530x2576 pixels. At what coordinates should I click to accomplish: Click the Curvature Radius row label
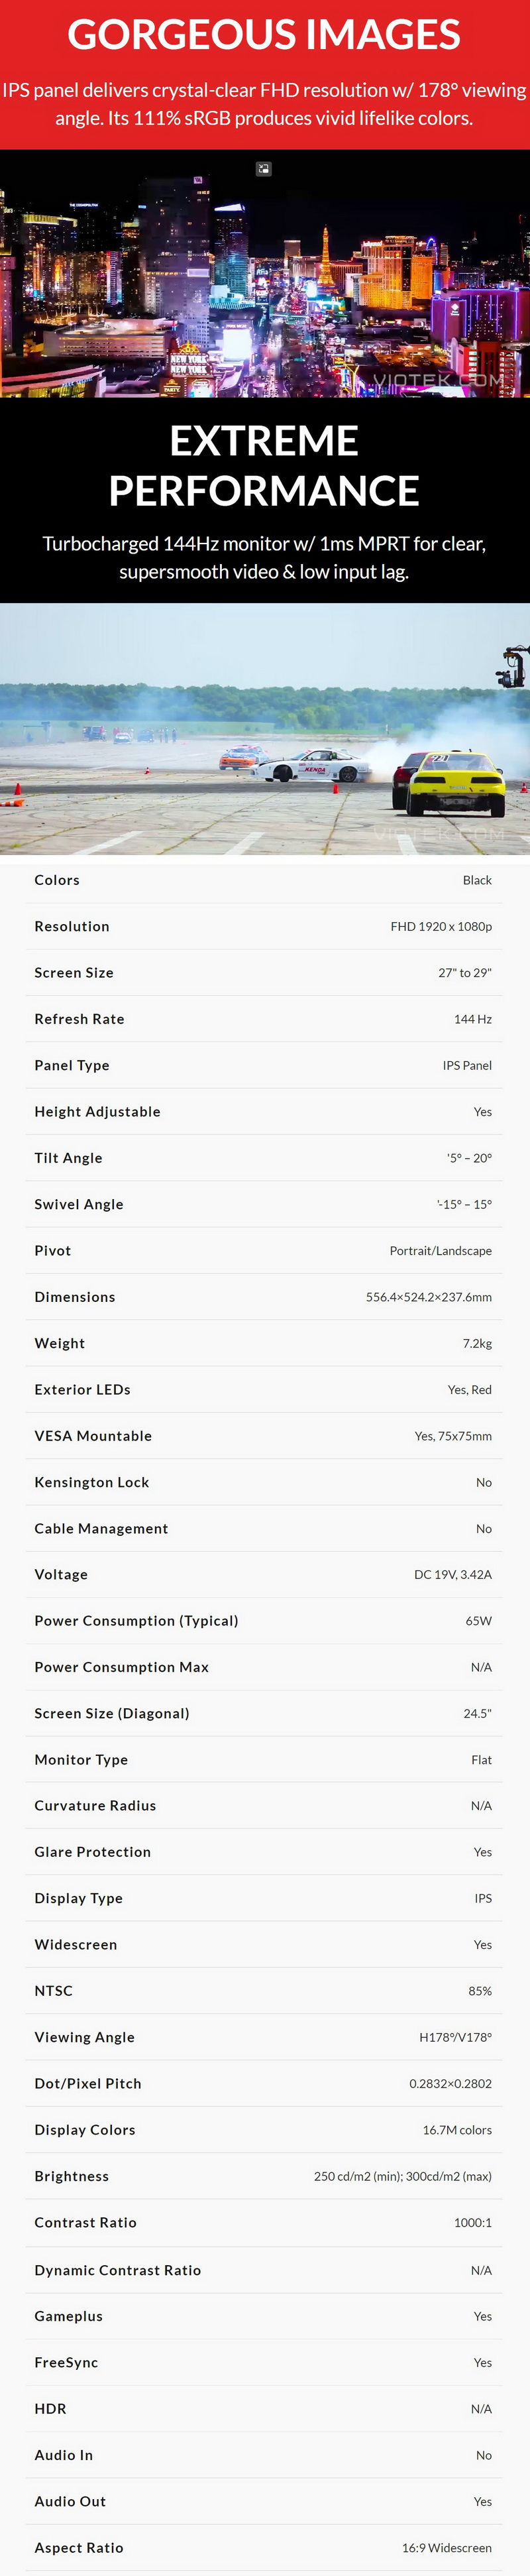click(95, 1806)
